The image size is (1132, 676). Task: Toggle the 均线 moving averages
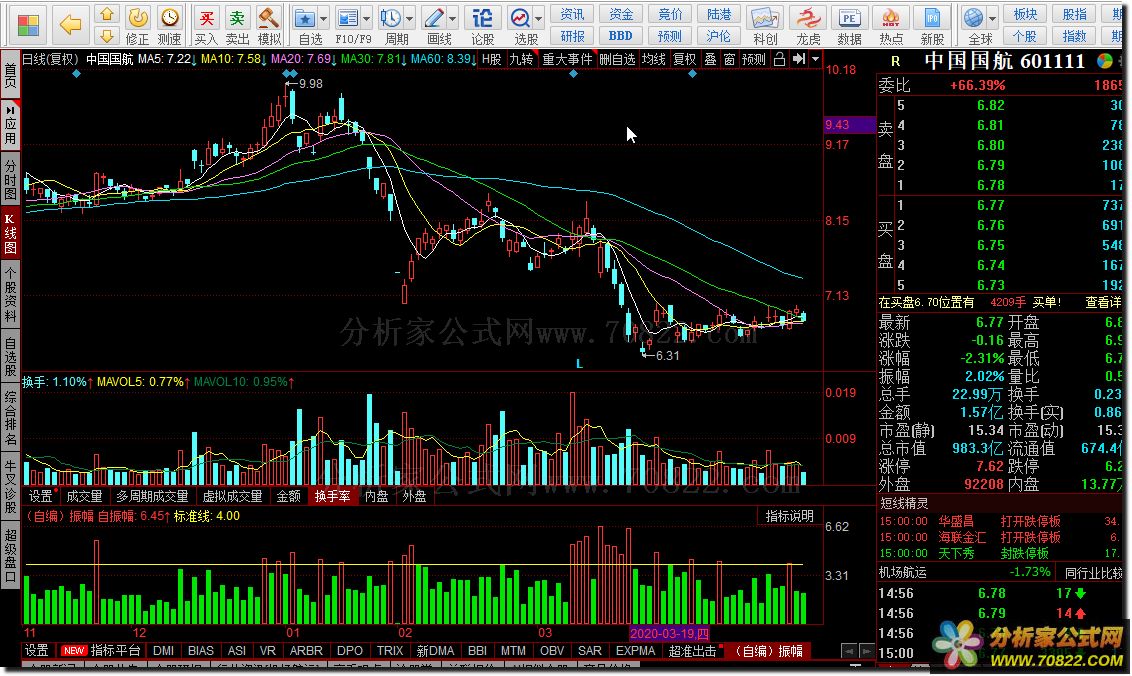coord(654,59)
